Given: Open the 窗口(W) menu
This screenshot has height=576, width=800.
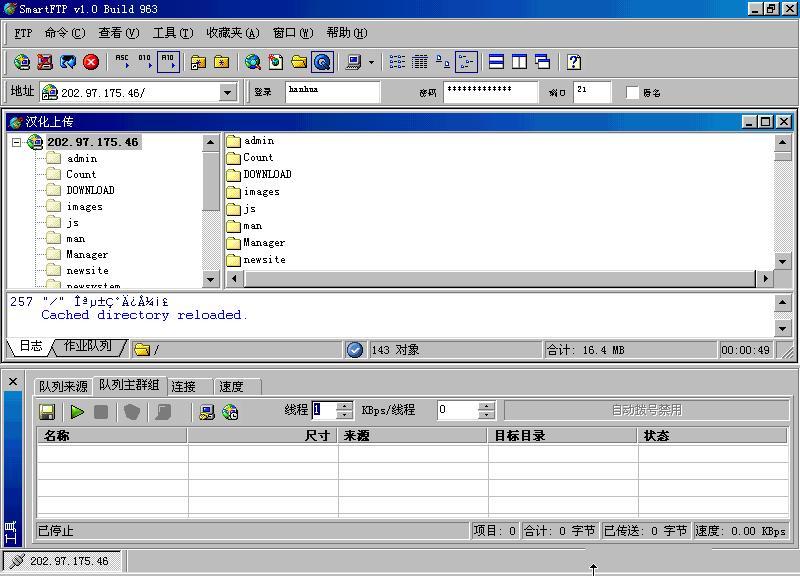Looking at the screenshot, I should (293, 33).
